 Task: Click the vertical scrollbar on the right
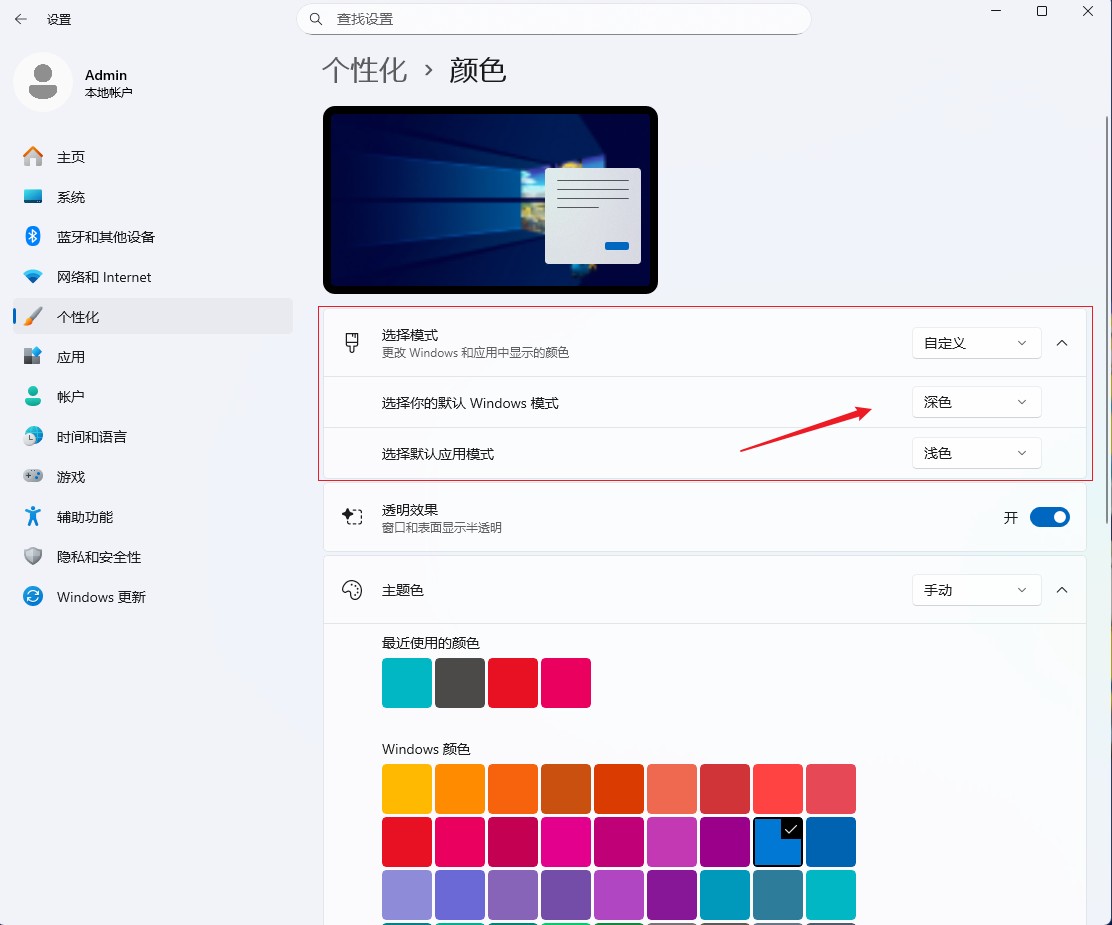(x=1107, y=319)
